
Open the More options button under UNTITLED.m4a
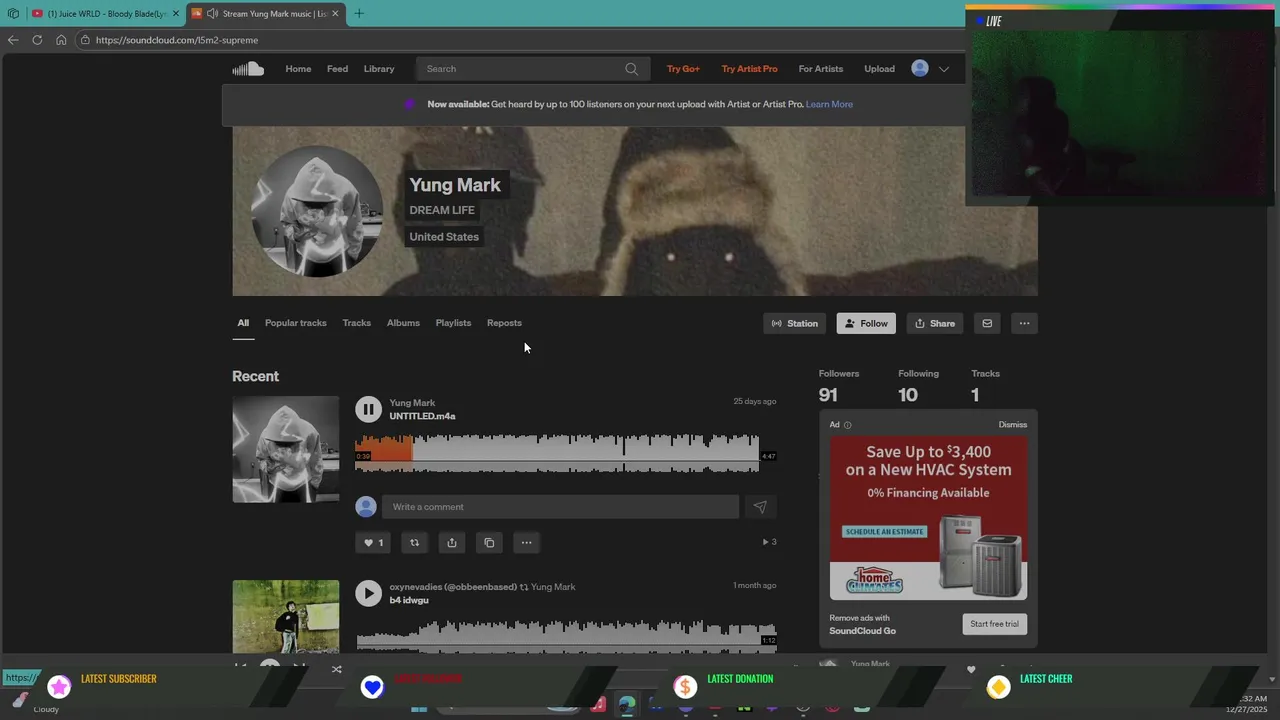[526, 543]
